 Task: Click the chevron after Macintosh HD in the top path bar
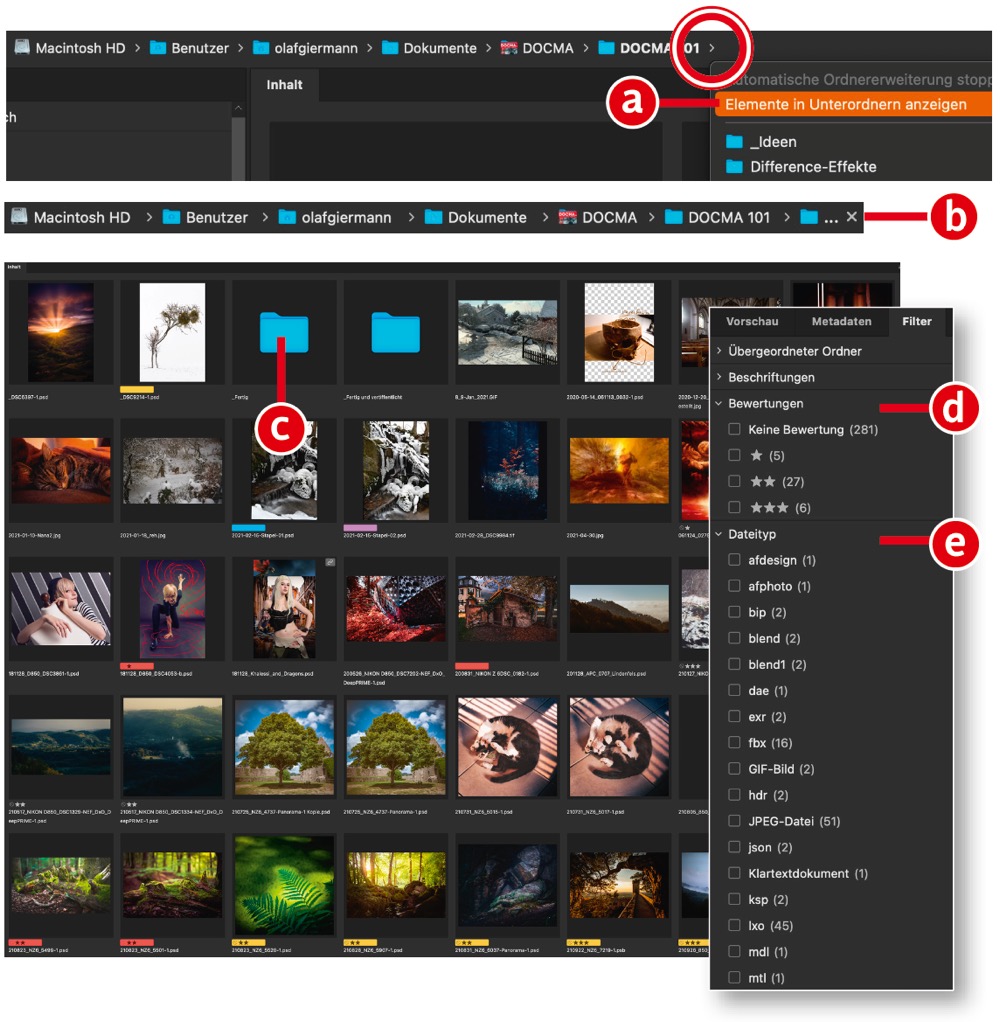tap(138, 48)
